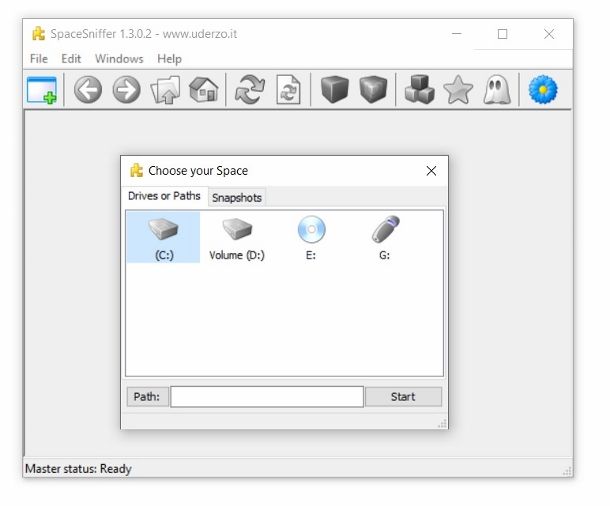Click the More Detail cube icon
Screen dimensions: 610x506
click(x=373, y=90)
